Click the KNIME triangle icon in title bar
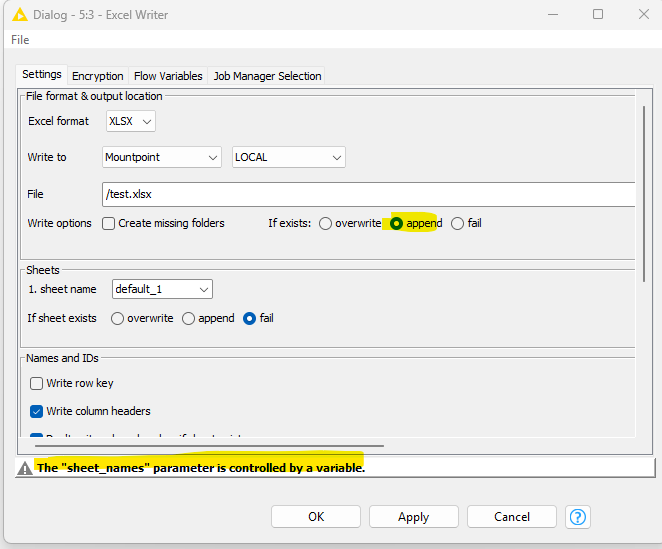 click(19, 14)
